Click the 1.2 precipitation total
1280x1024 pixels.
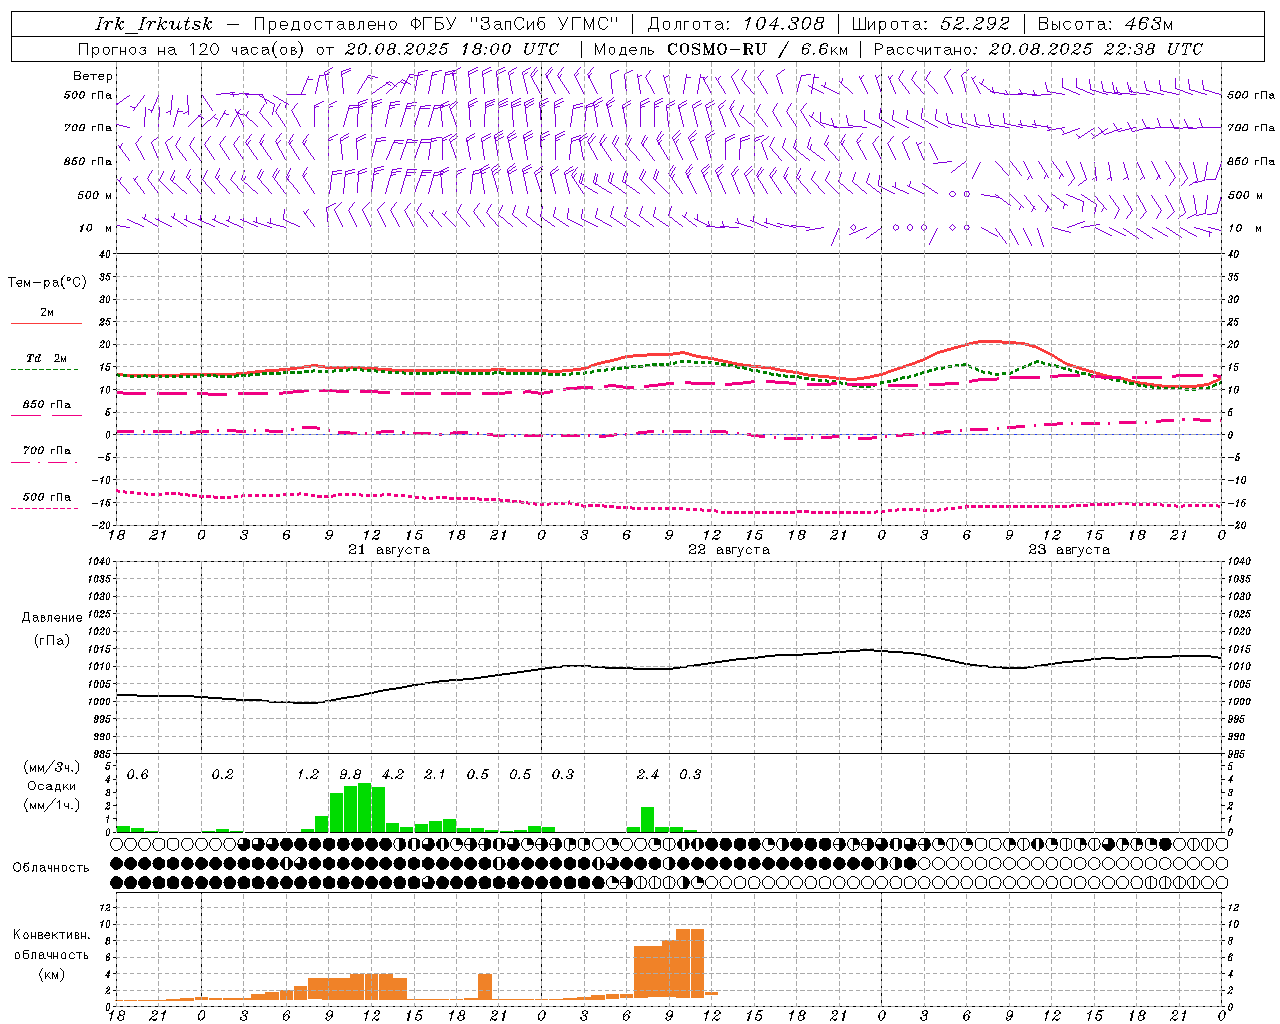308,775
